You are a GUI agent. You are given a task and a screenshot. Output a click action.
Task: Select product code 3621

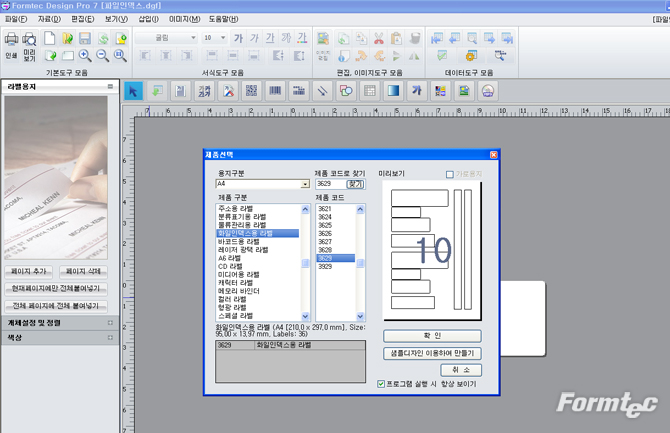click(325, 209)
